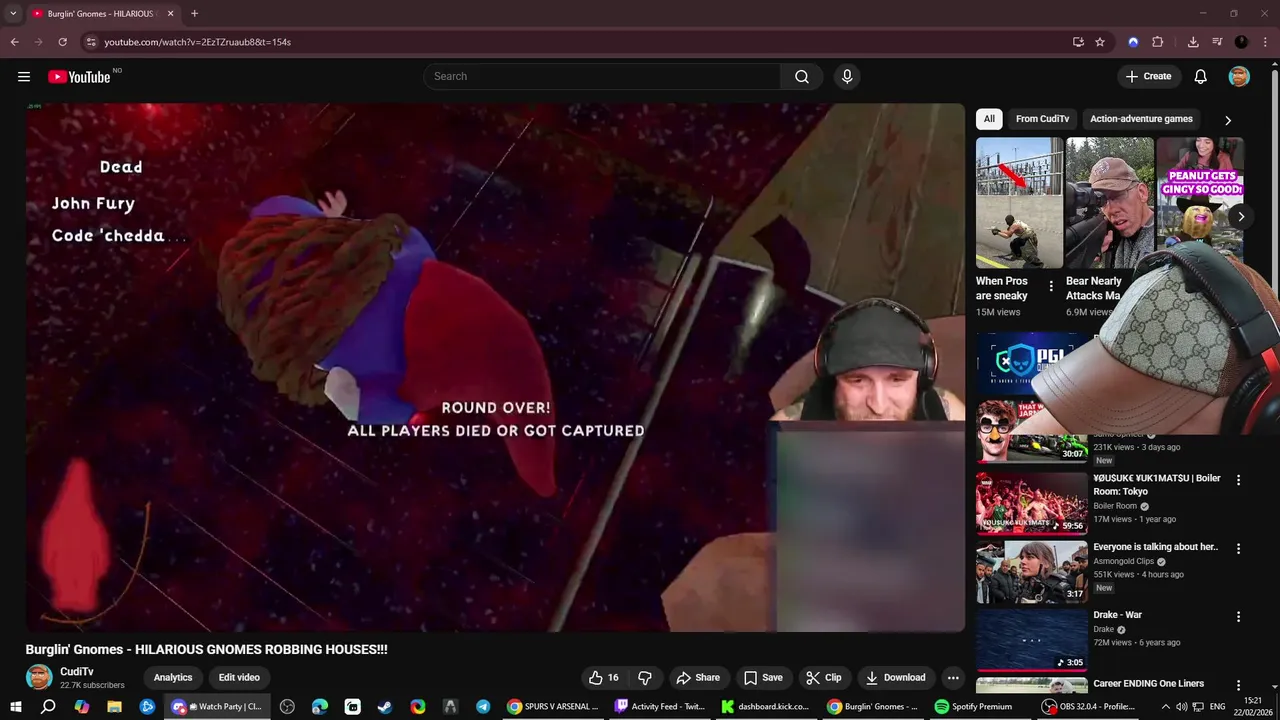Viewport: 1280px width, 720px height.
Task: Advance the shorts shelf with the arrow
Action: (1241, 216)
